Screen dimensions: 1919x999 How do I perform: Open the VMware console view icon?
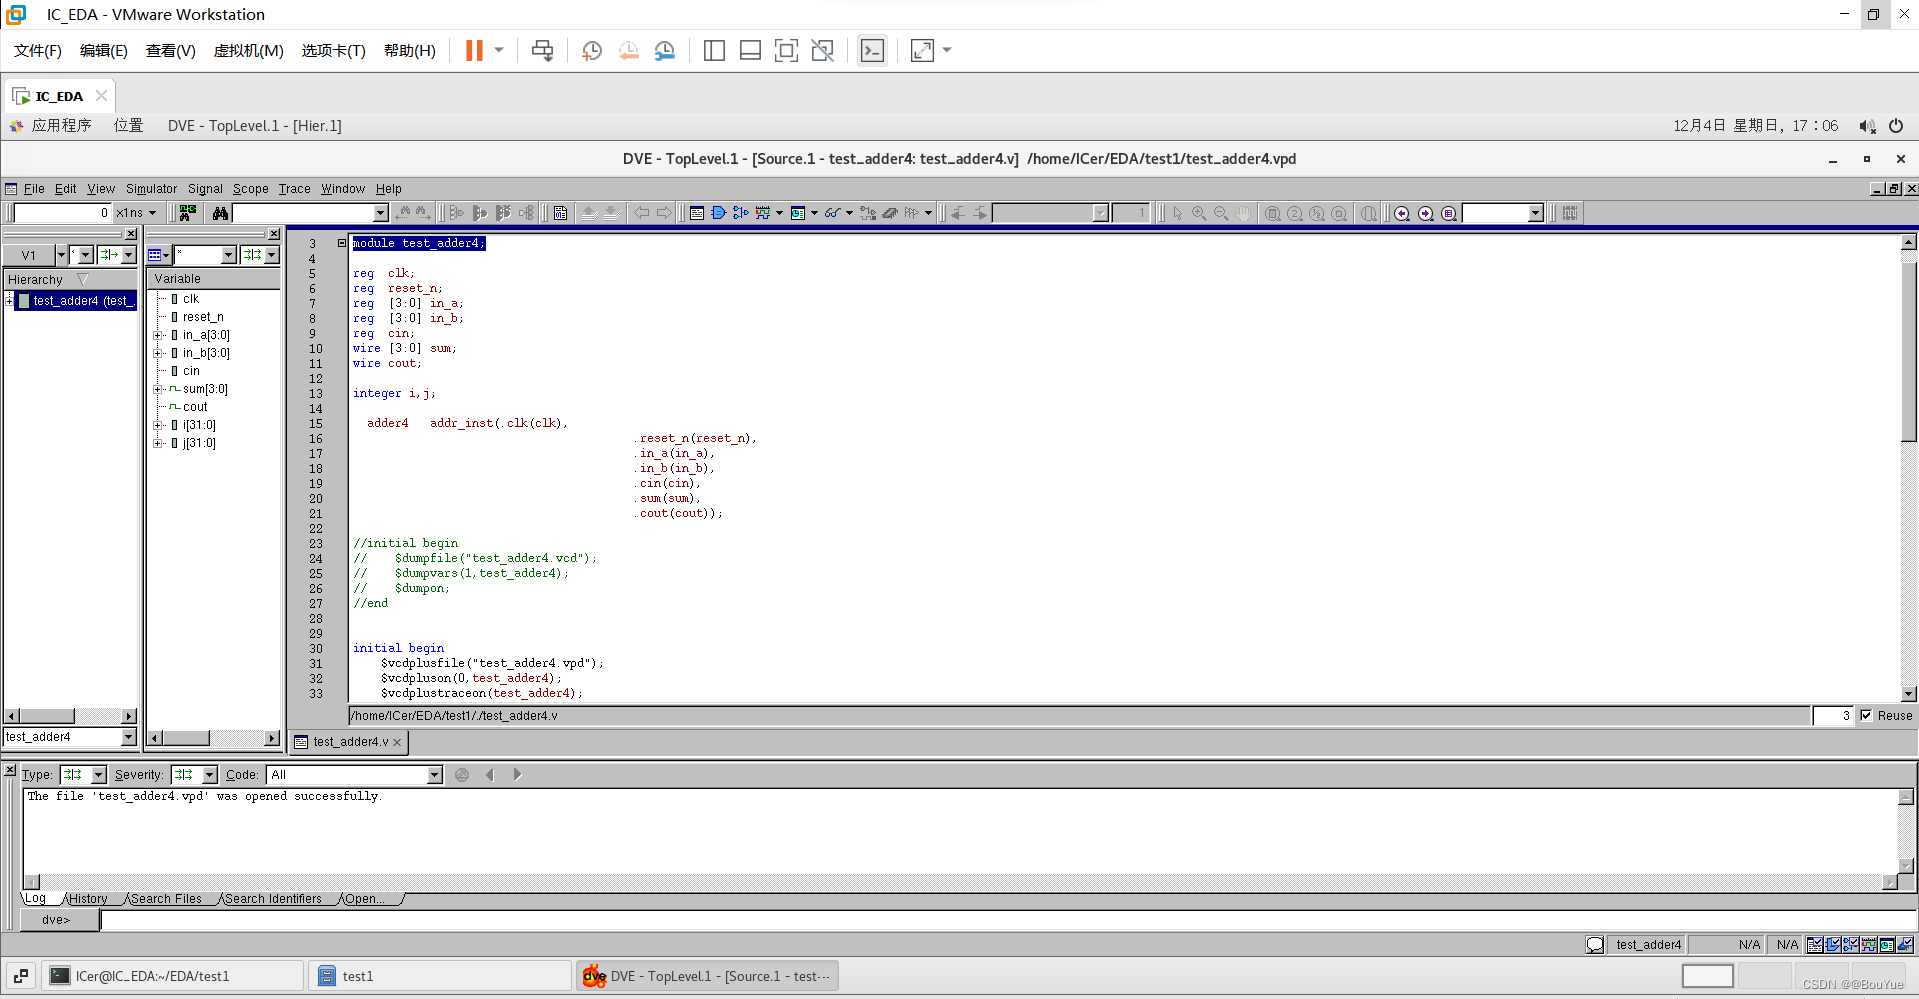872,51
